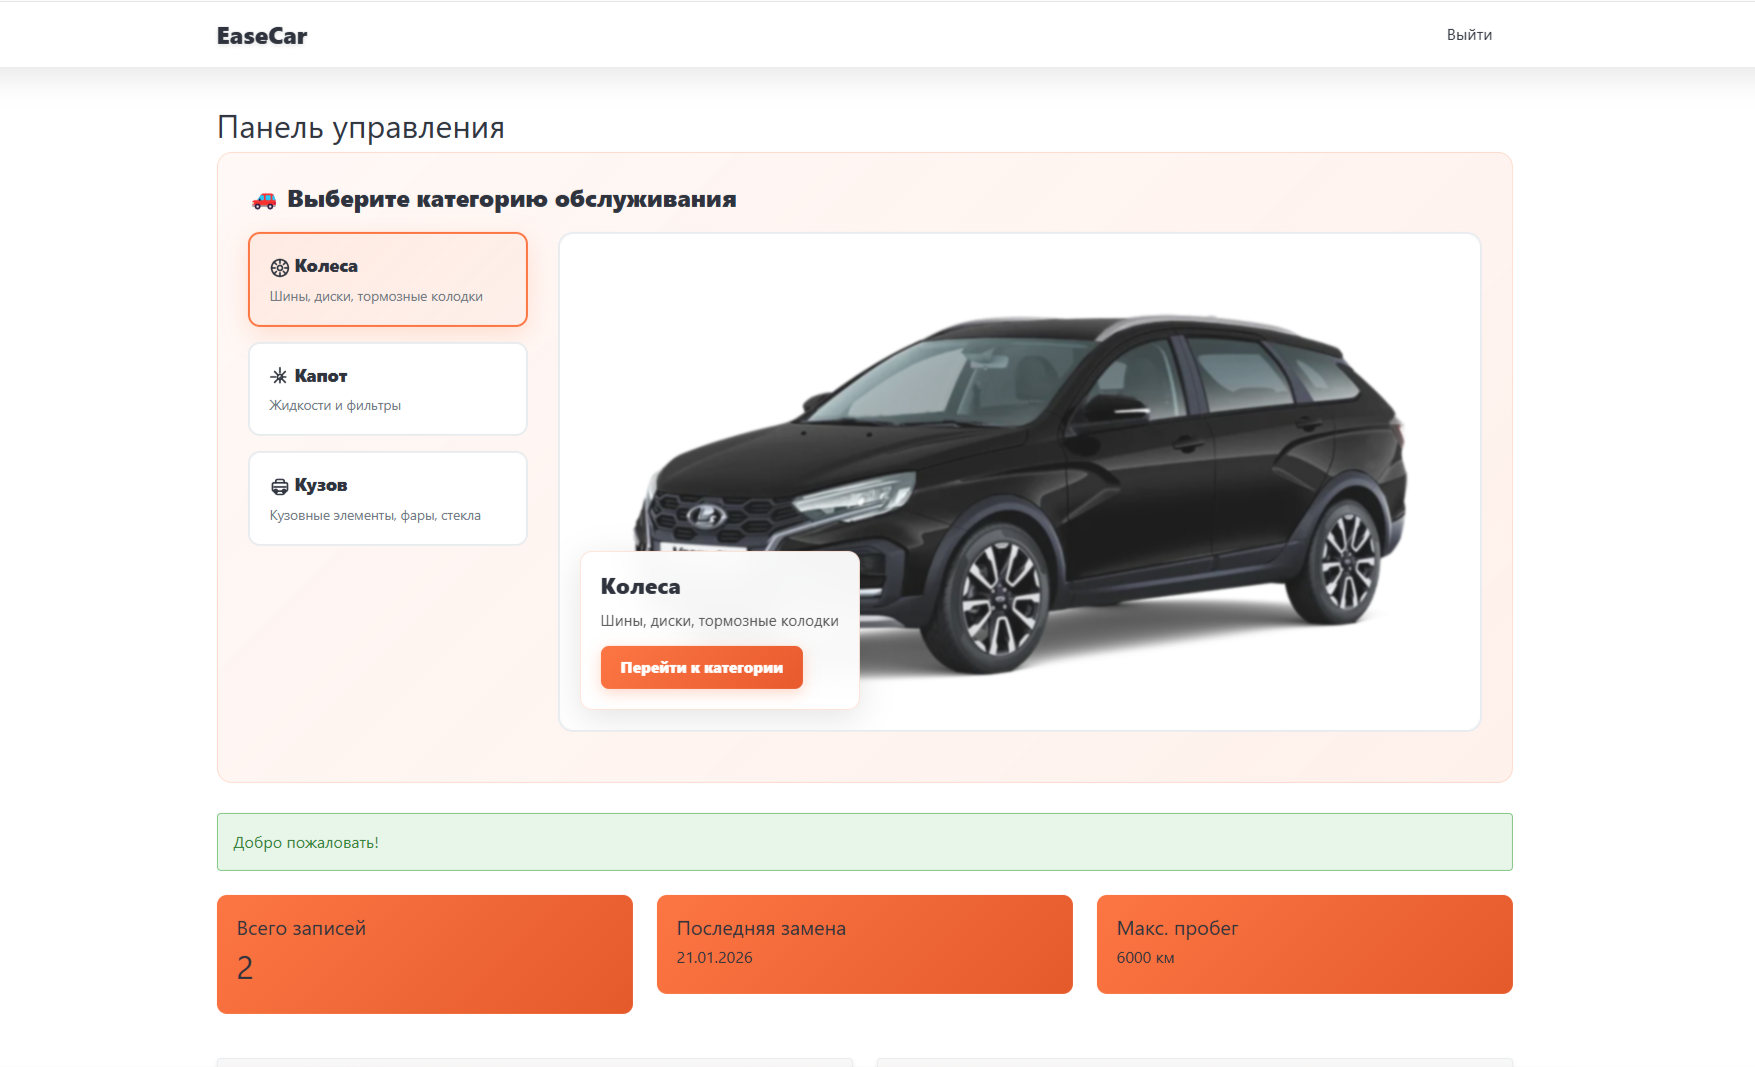1755x1067 pixels.
Task: Select the Кузов category card
Action: click(x=388, y=498)
